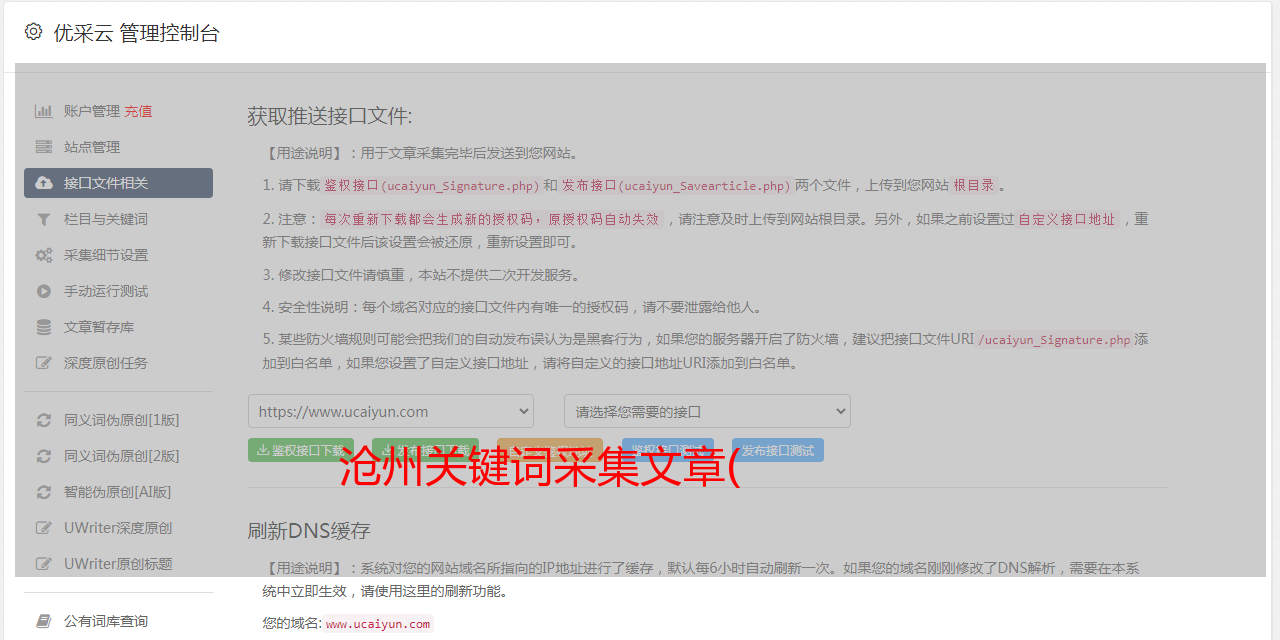The image size is (1280, 640).
Task: Click the green 鉴权接口下载 button
Action: [301, 450]
